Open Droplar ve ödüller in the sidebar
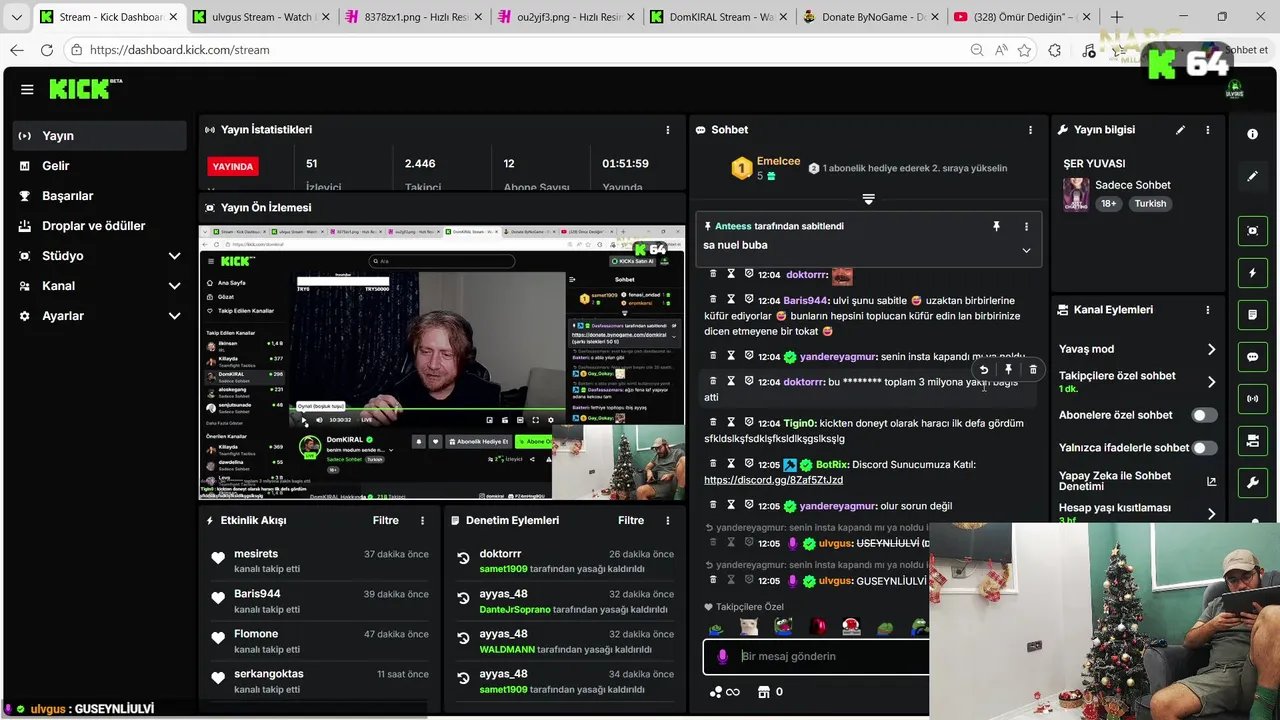The image size is (1280, 720). click(99, 226)
